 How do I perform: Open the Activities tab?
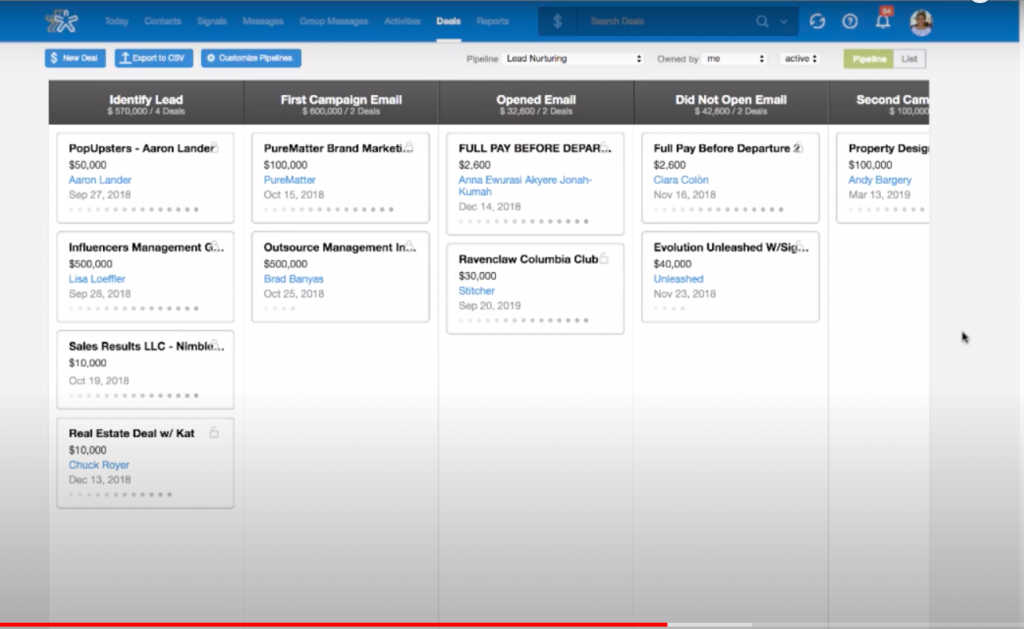402,22
